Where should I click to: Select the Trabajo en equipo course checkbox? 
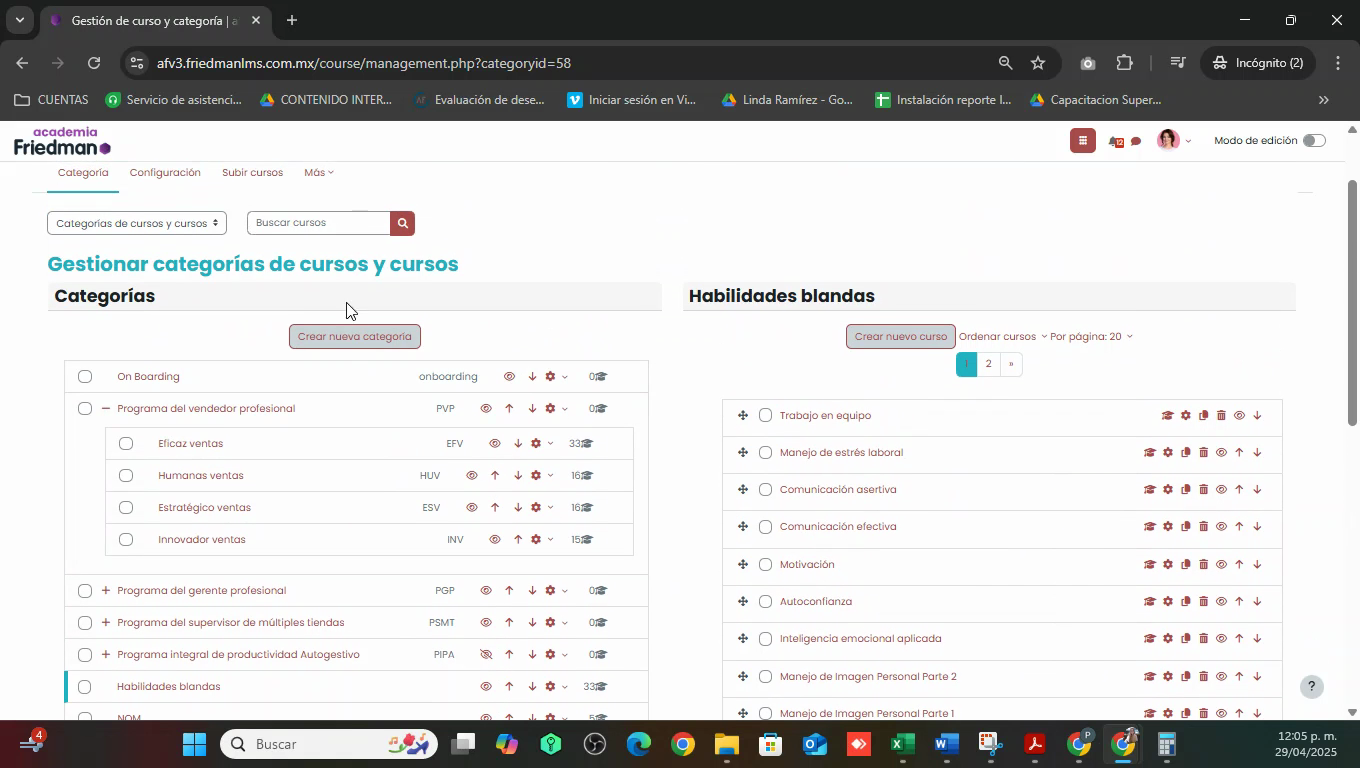tap(766, 415)
